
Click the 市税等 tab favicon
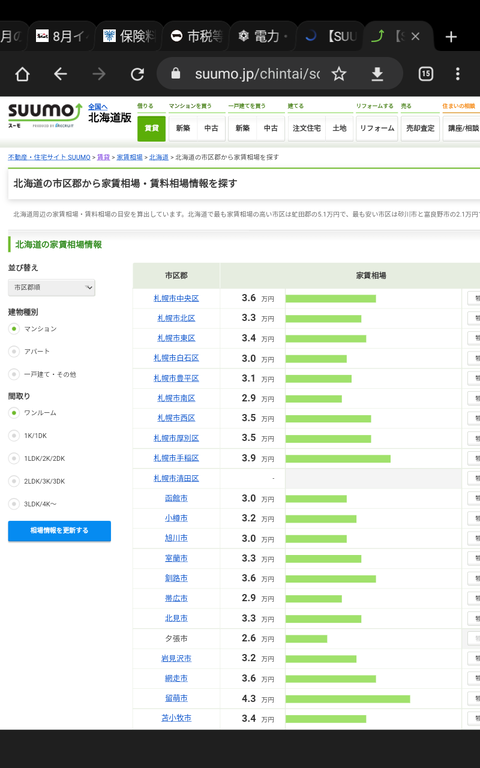pyautogui.click(x=176, y=36)
